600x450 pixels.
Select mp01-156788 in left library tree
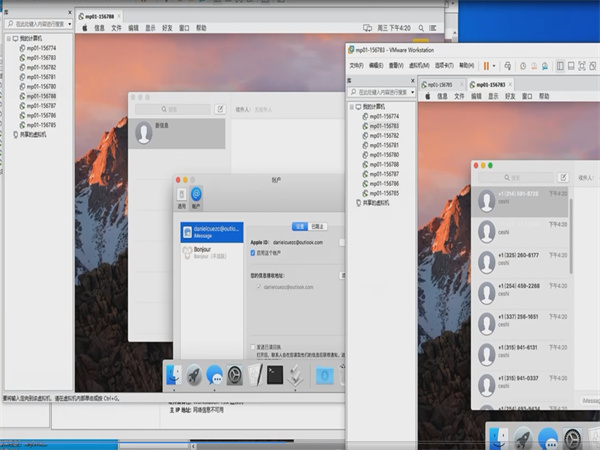41,96
